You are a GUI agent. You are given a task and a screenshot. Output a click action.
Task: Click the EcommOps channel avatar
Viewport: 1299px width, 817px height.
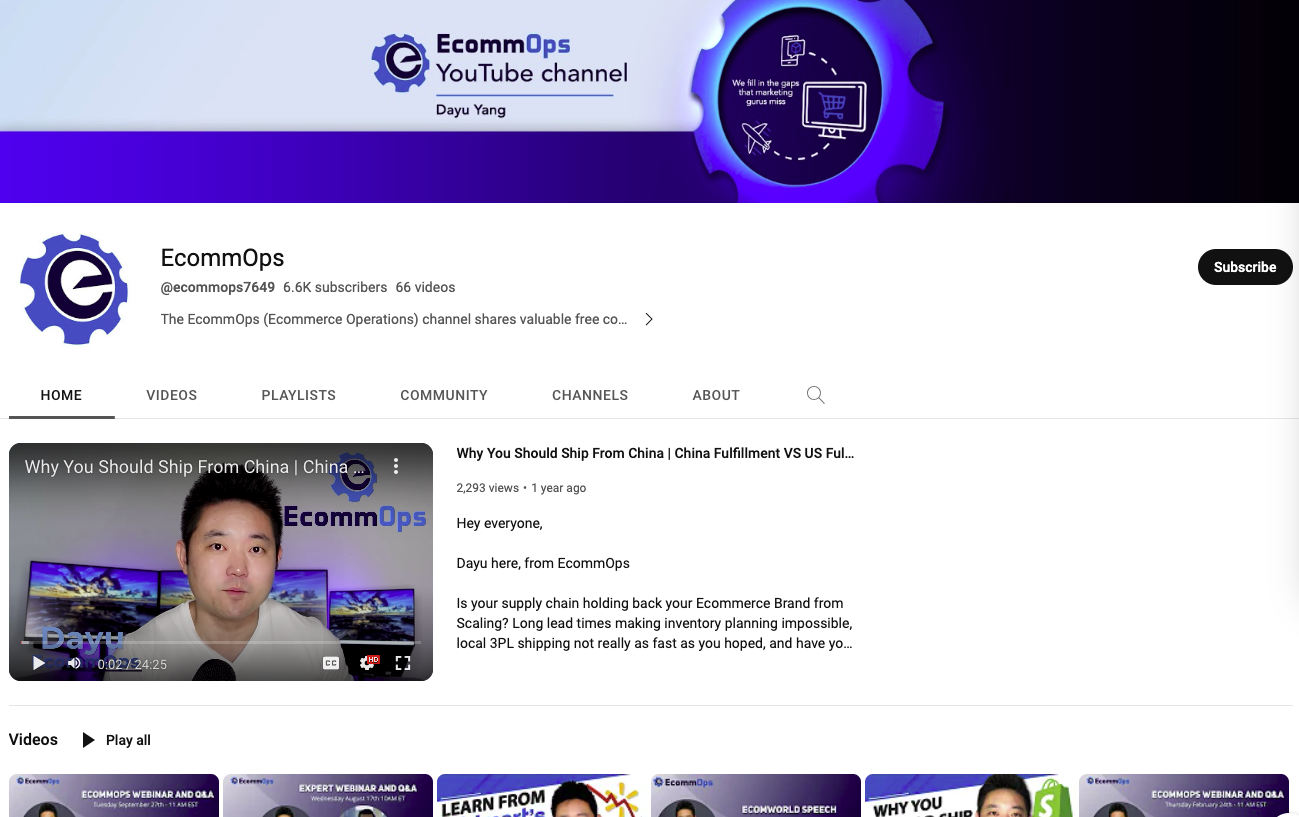(74, 289)
